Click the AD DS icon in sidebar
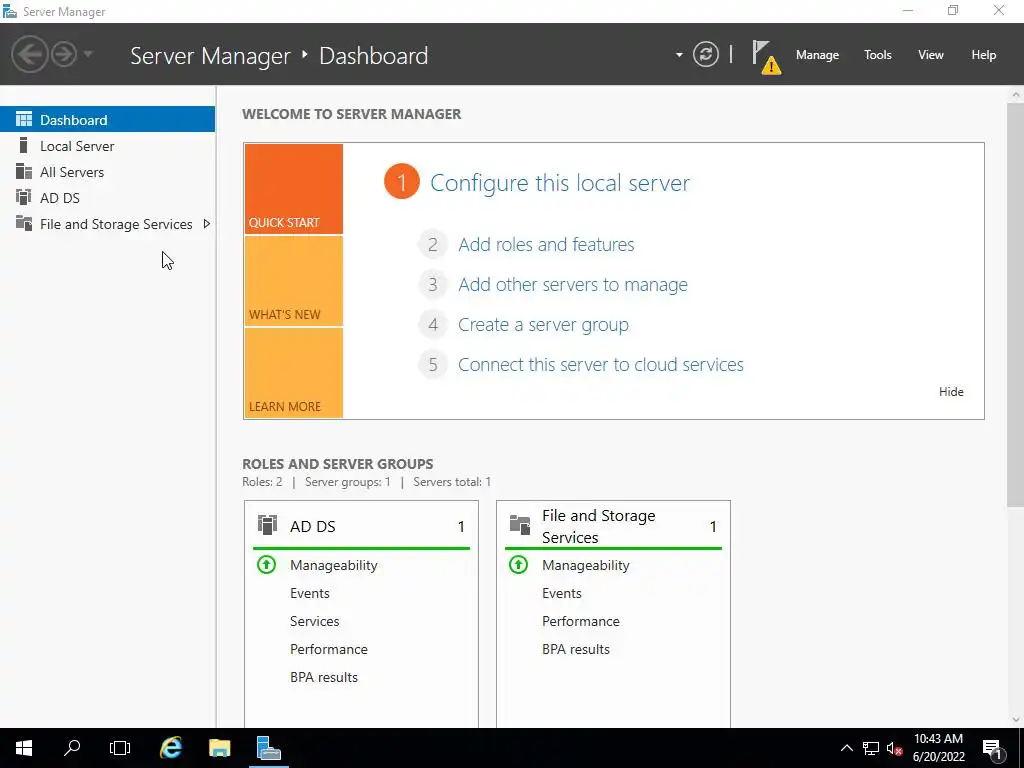The height and width of the screenshot is (768, 1024). pos(24,197)
